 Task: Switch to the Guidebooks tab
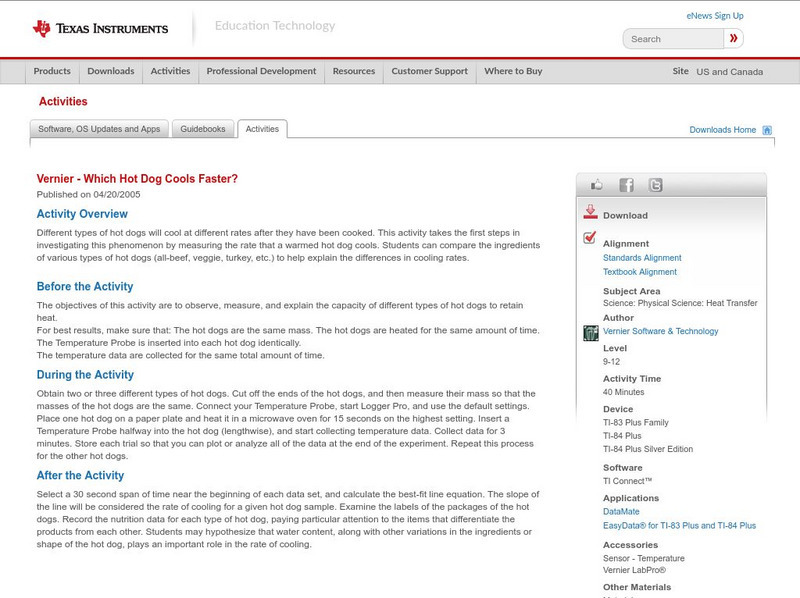pyautogui.click(x=203, y=129)
